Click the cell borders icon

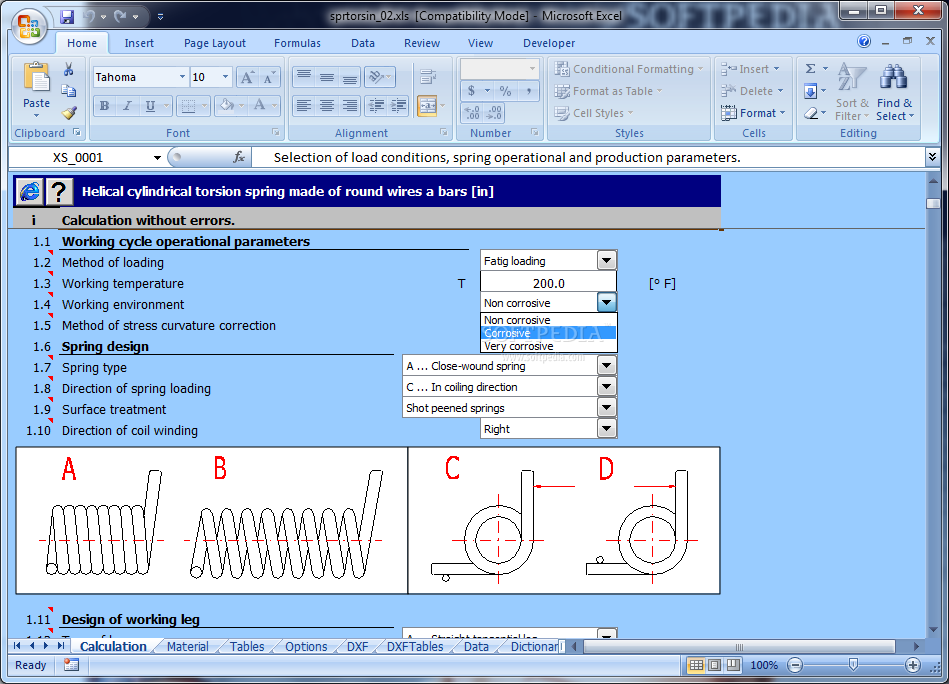click(x=188, y=106)
